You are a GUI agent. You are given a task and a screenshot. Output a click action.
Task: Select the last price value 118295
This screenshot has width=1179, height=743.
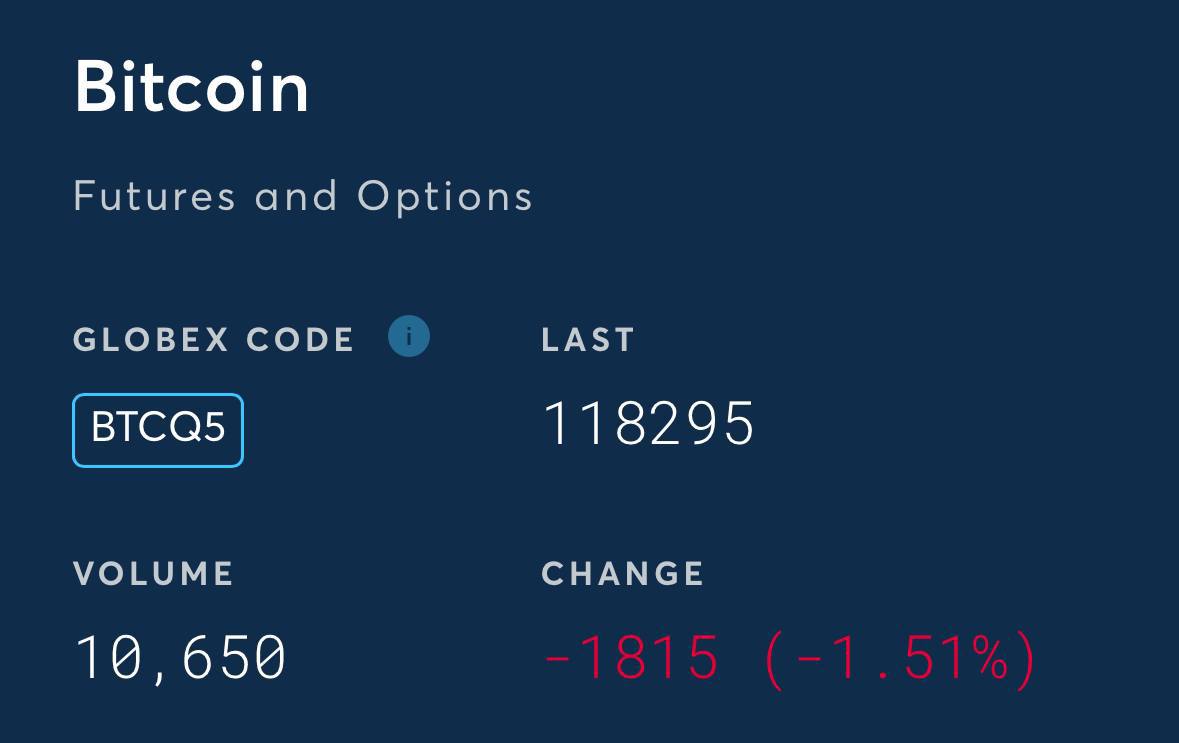[648, 423]
